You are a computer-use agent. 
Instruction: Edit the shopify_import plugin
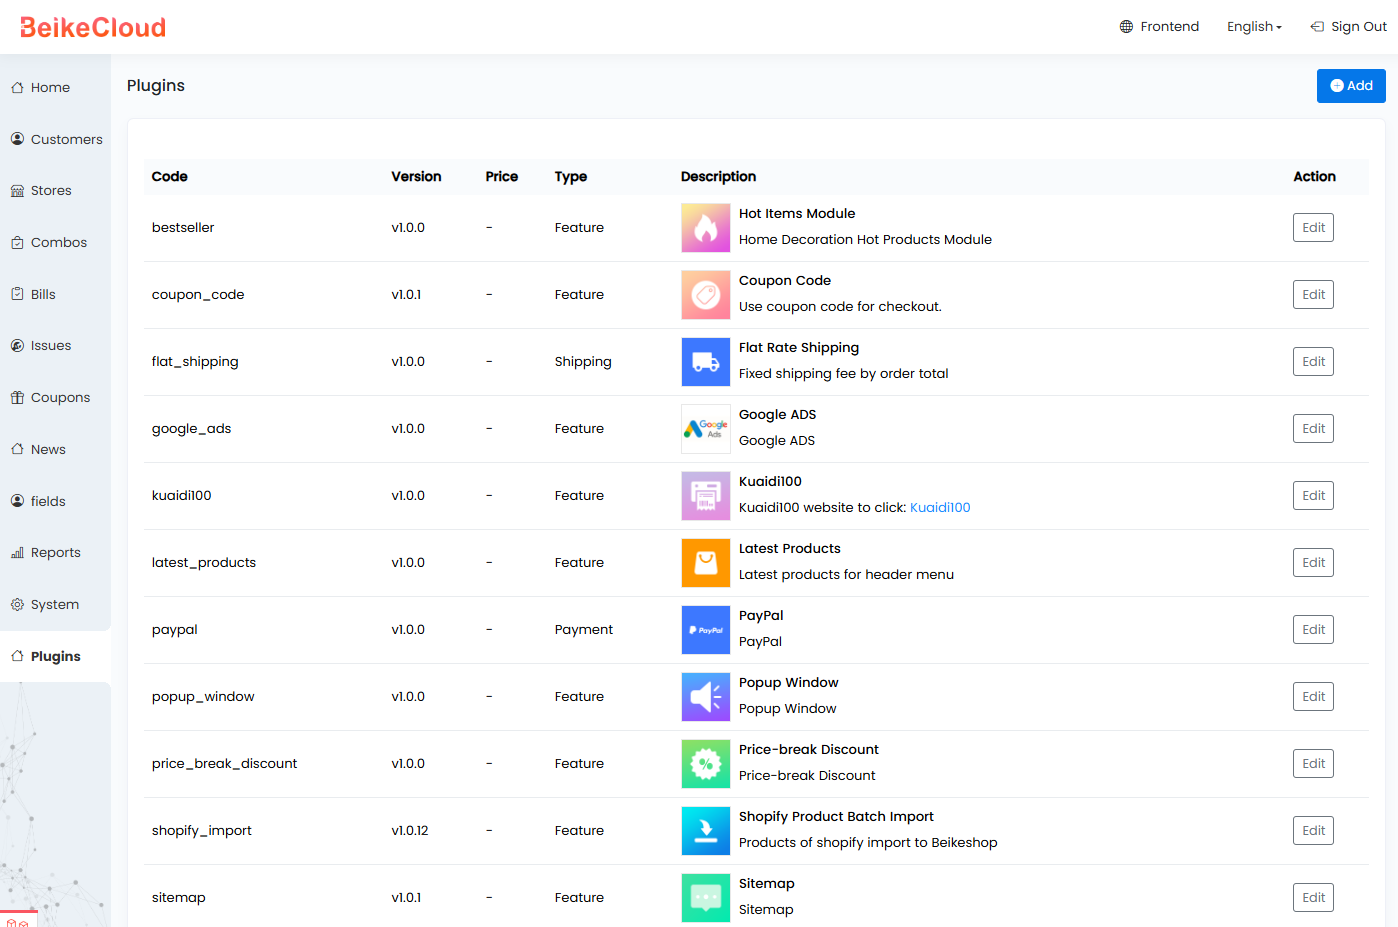[1313, 830]
